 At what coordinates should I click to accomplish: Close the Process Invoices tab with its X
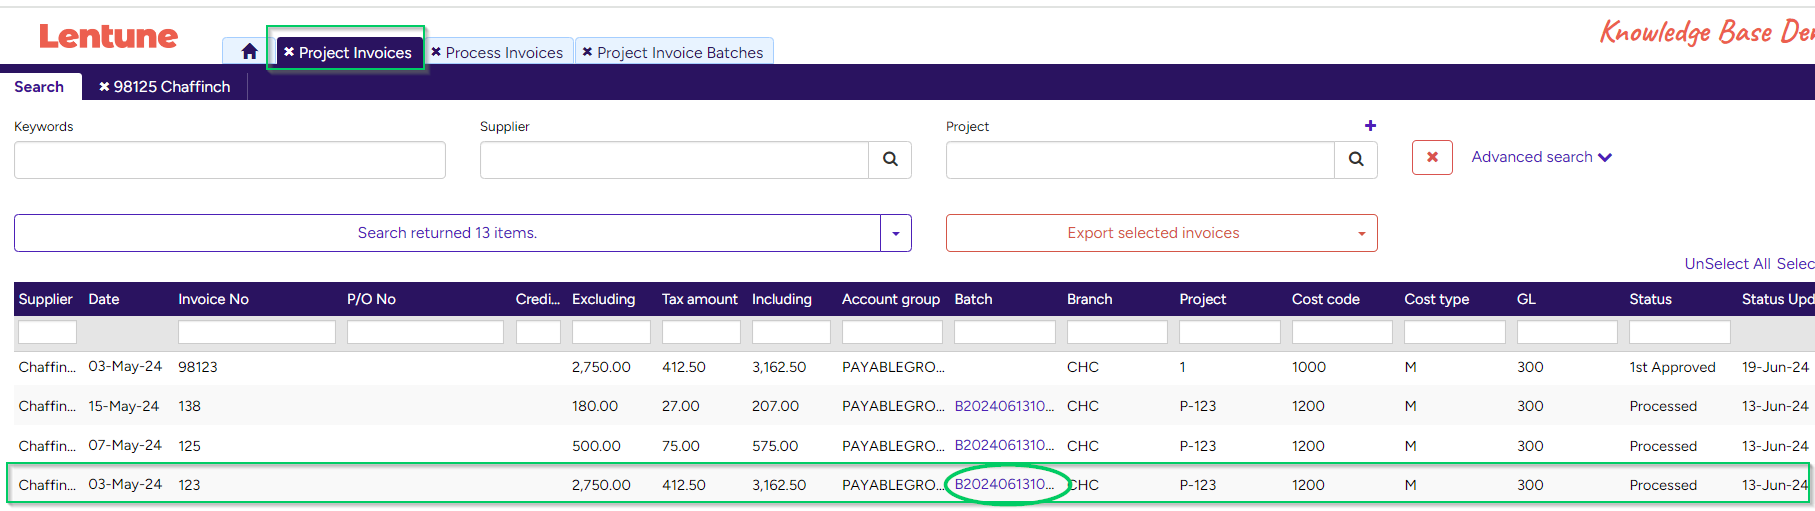(x=436, y=52)
